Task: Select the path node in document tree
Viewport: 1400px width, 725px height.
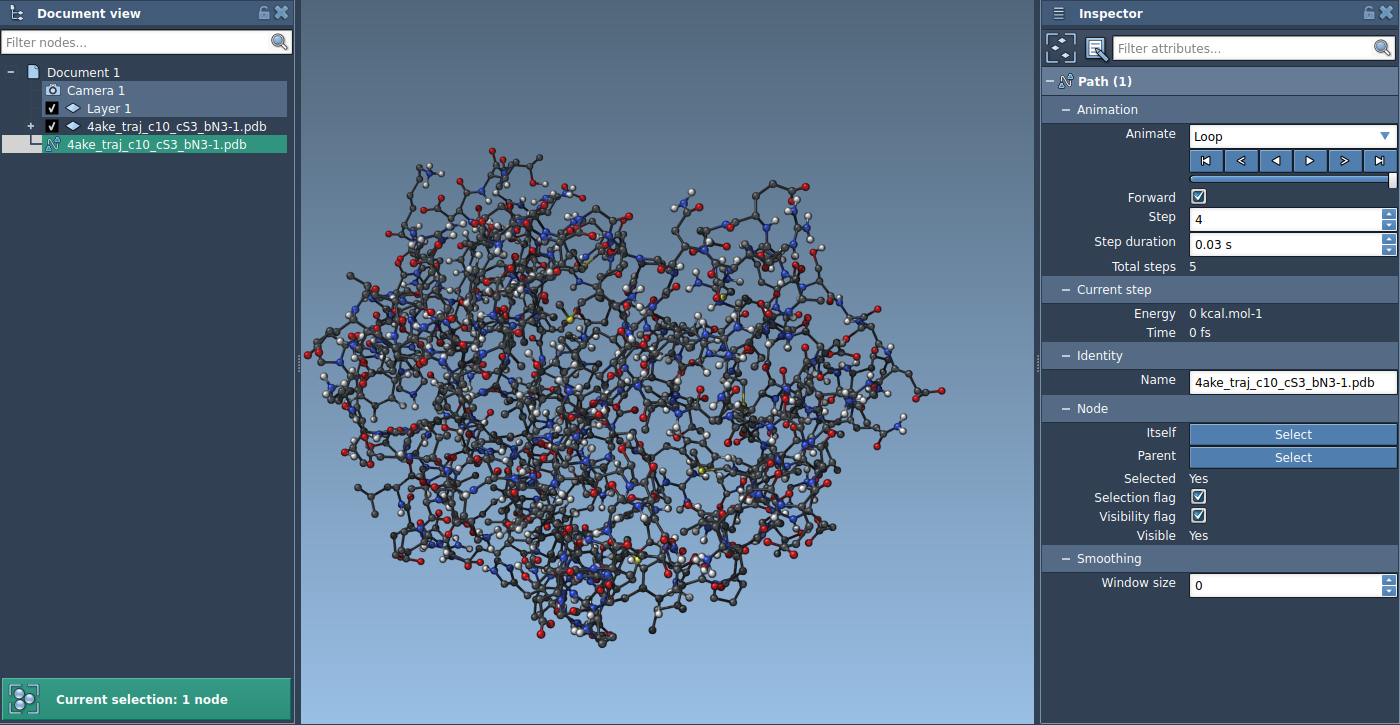Action: click(156, 144)
